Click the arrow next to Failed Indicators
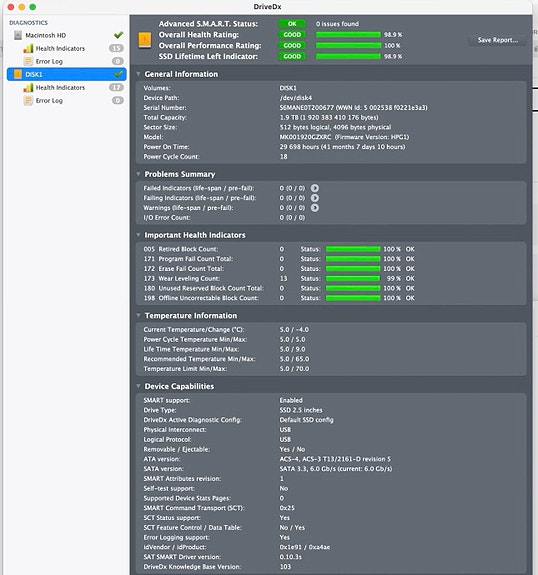This screenshot has height=575, width=538. point(315,188)
